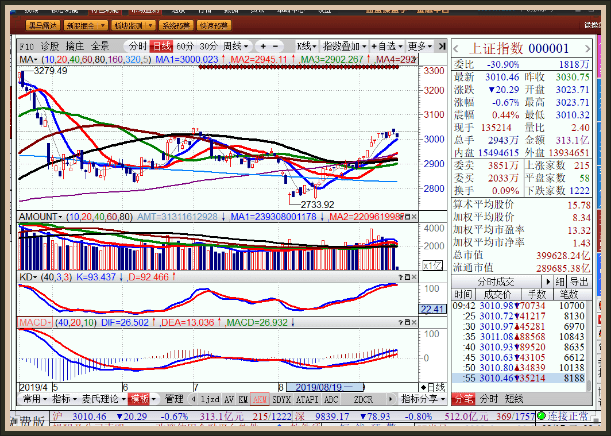Image resolution: width=611 pixels, height=436 pixels.
Task: Click the 导出 export button
Action: point(579,281)
